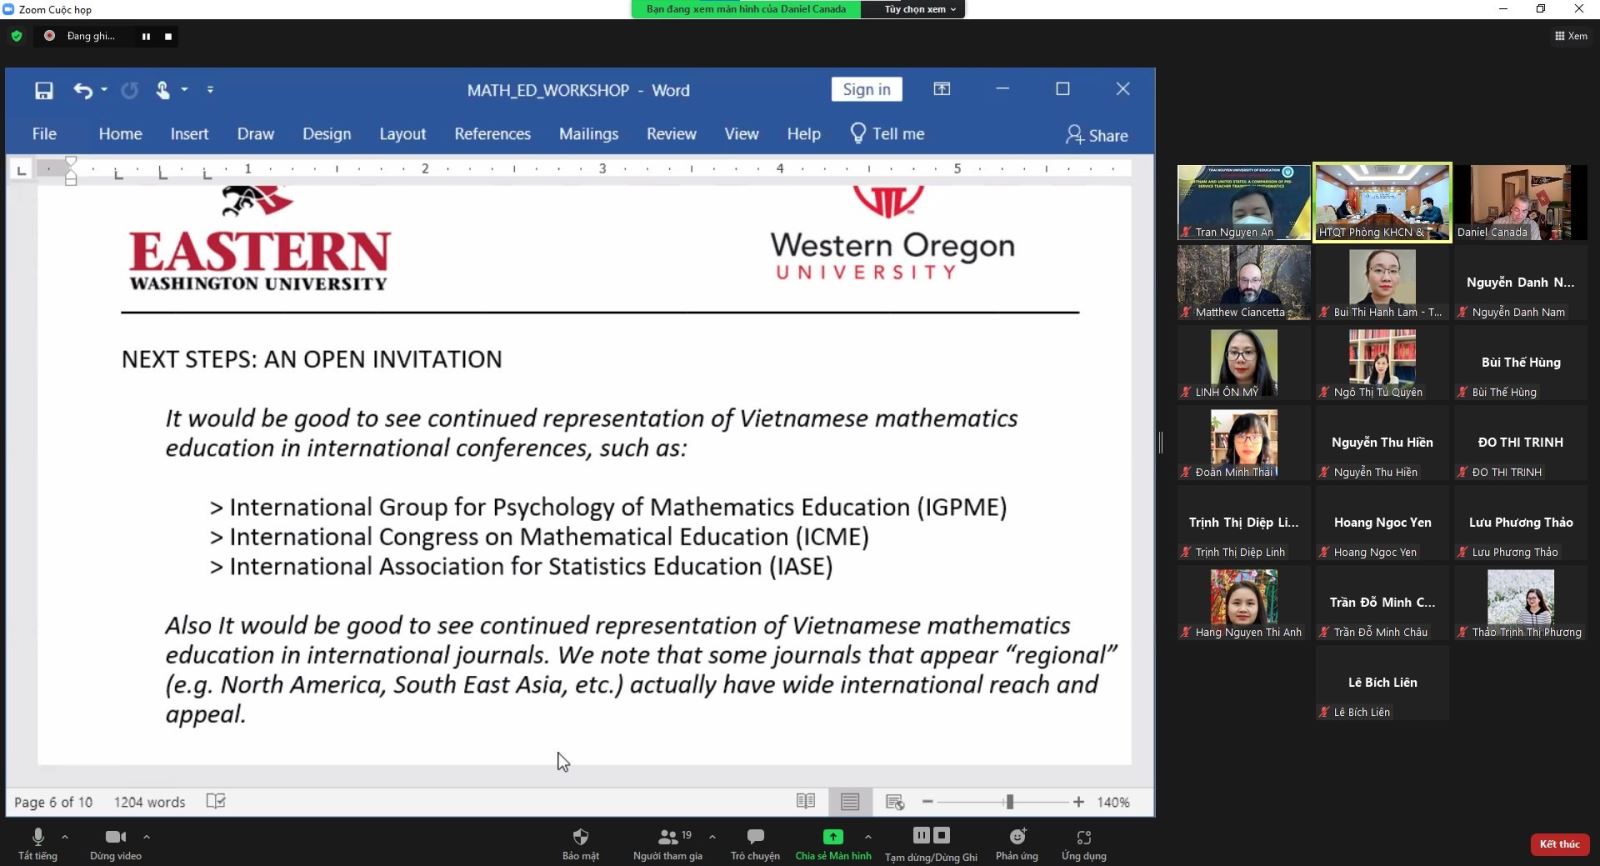Switch to the Design ribbon tab

pyautogui.click(x=327, y=134)
